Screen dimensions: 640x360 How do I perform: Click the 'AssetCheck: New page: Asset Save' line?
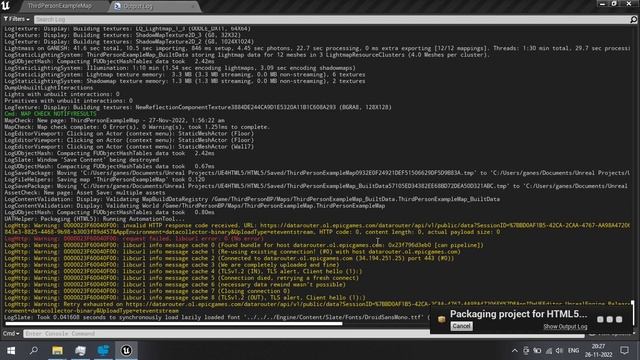point(84,193)
